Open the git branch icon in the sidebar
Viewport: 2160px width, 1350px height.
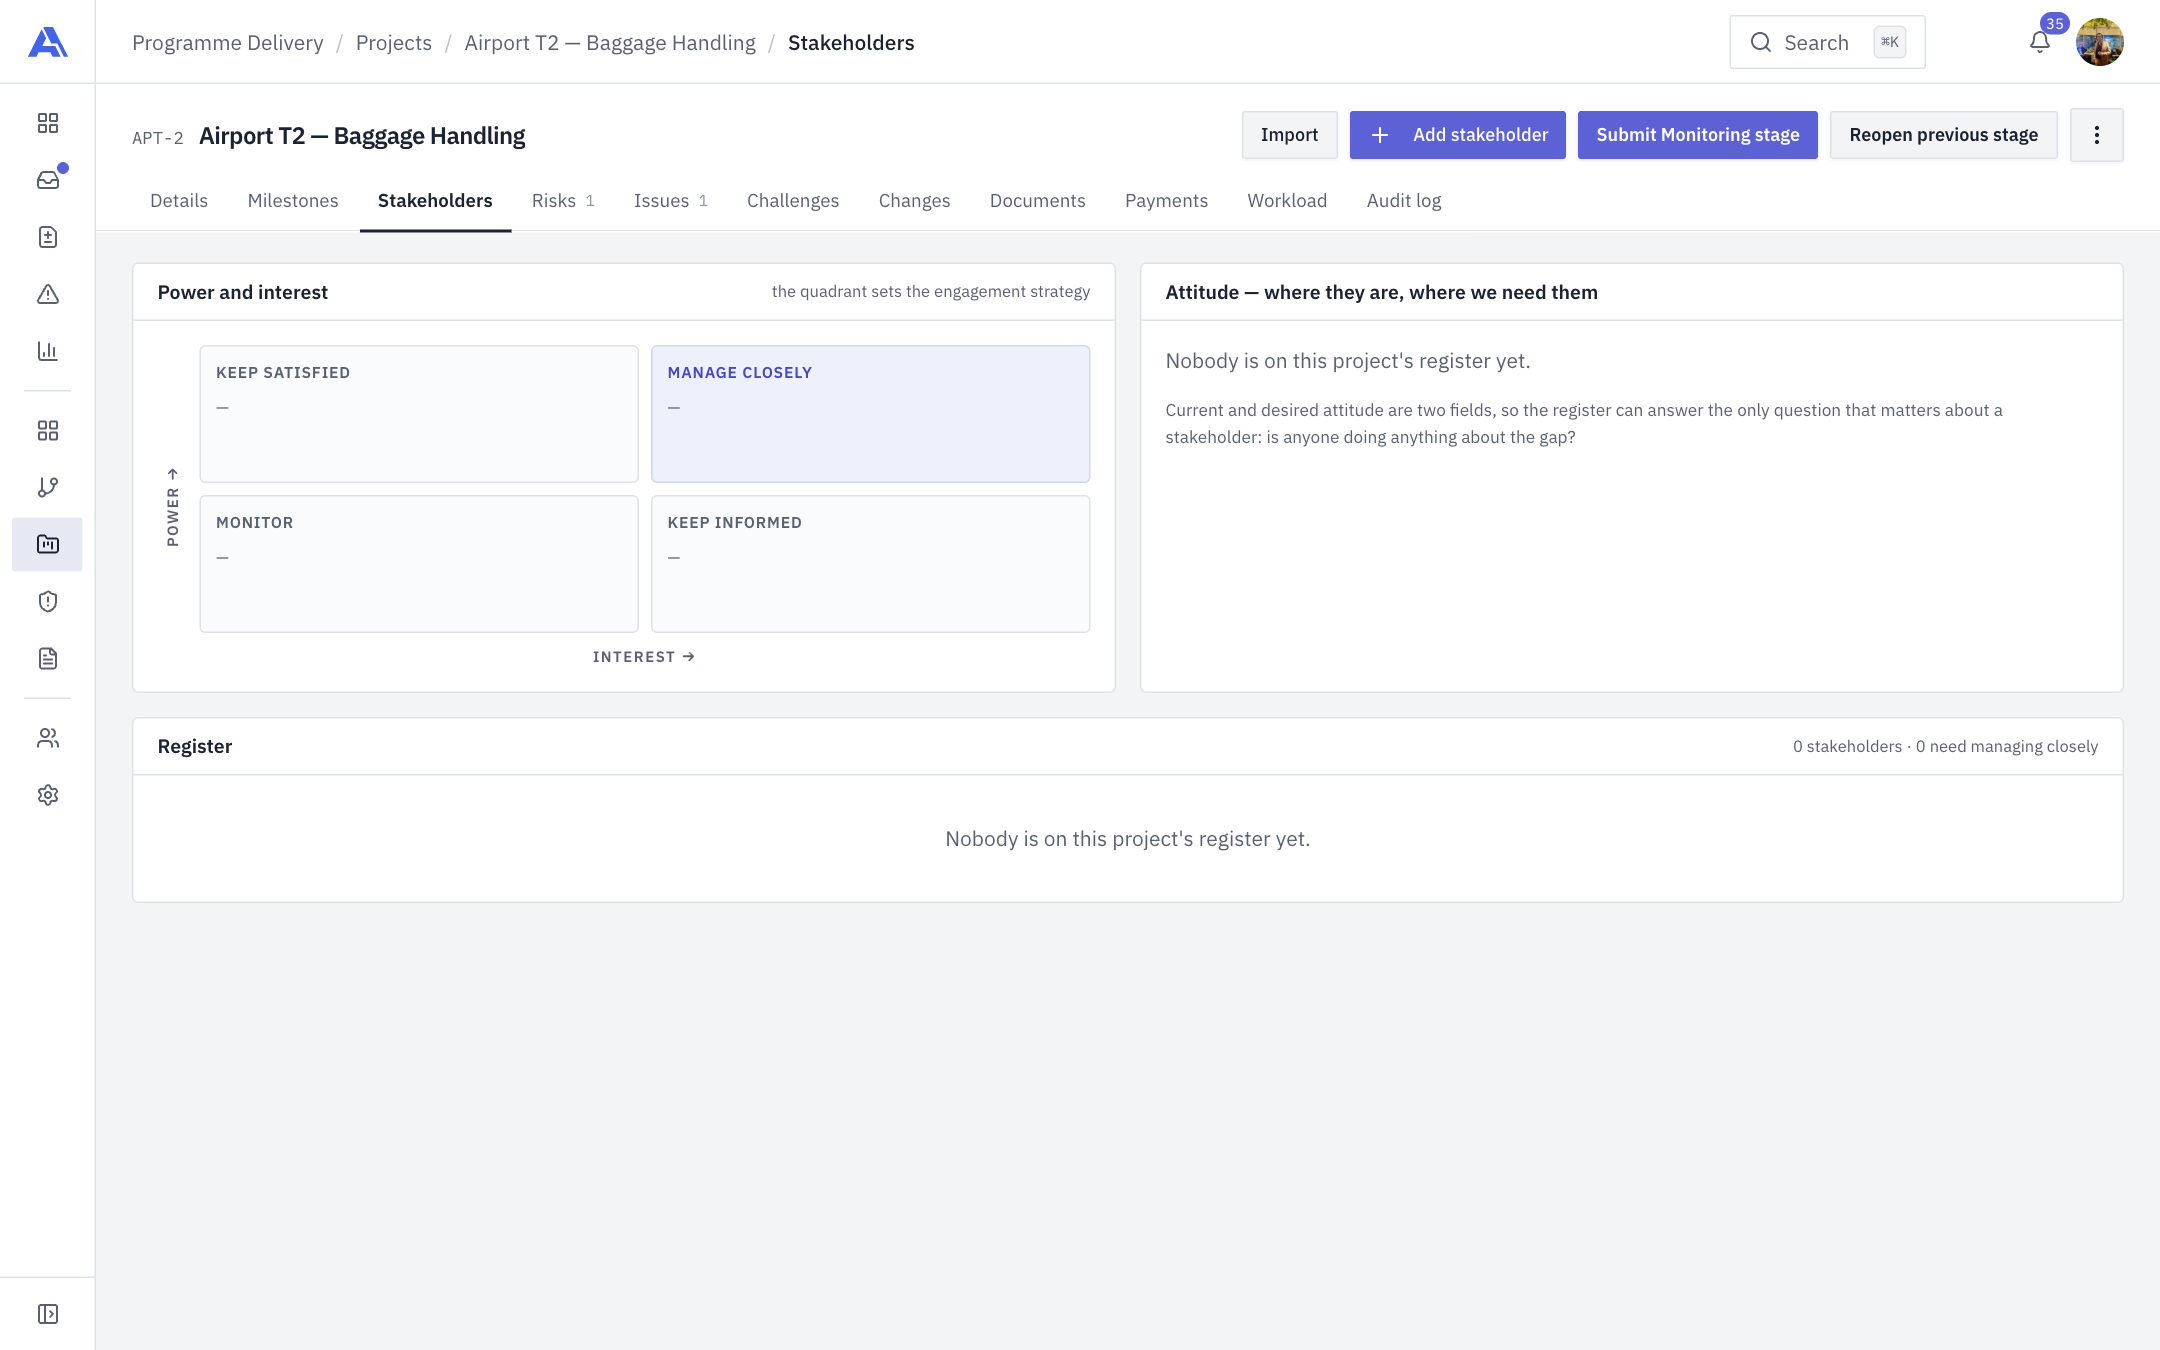tap(47, 487)
